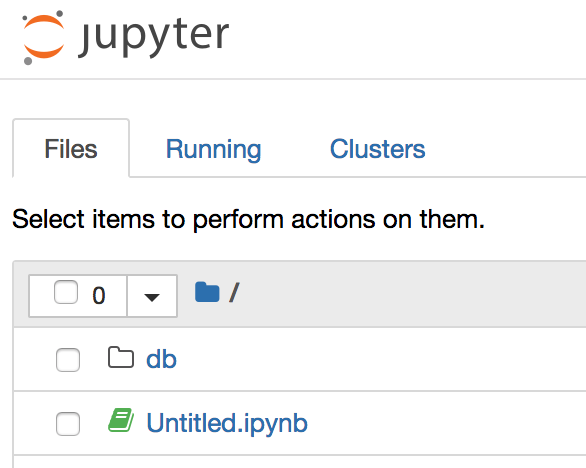Screen dimensions: 586x468
Task: Click the empty area of the db row
Action: point(381,360)
